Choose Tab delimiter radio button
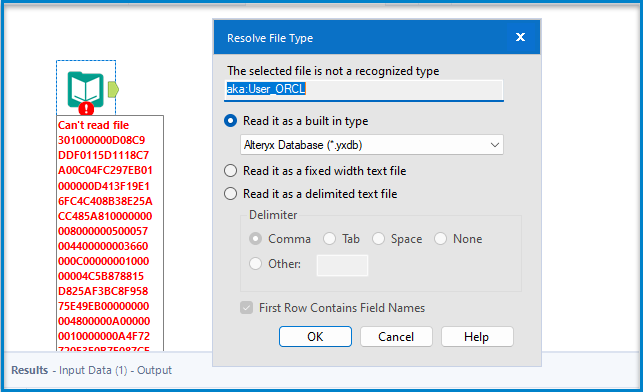Image resolution: width=643 pixels, height=392 pixels. point(329,239)
